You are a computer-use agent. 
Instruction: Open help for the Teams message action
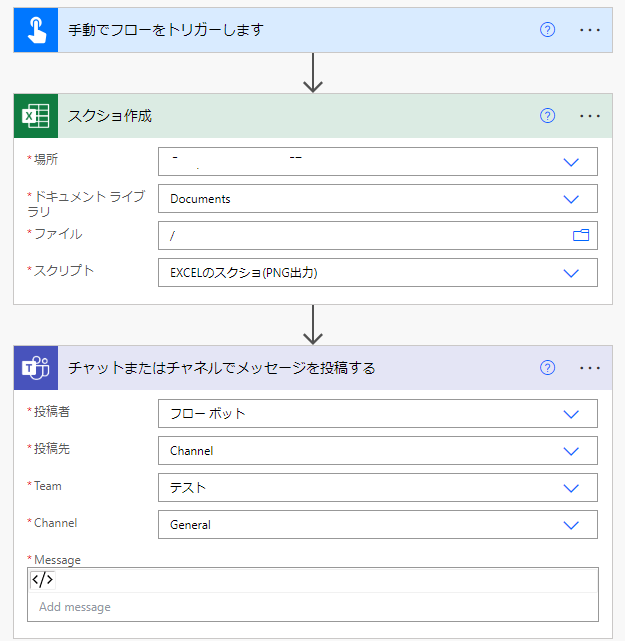coord(547,368)
